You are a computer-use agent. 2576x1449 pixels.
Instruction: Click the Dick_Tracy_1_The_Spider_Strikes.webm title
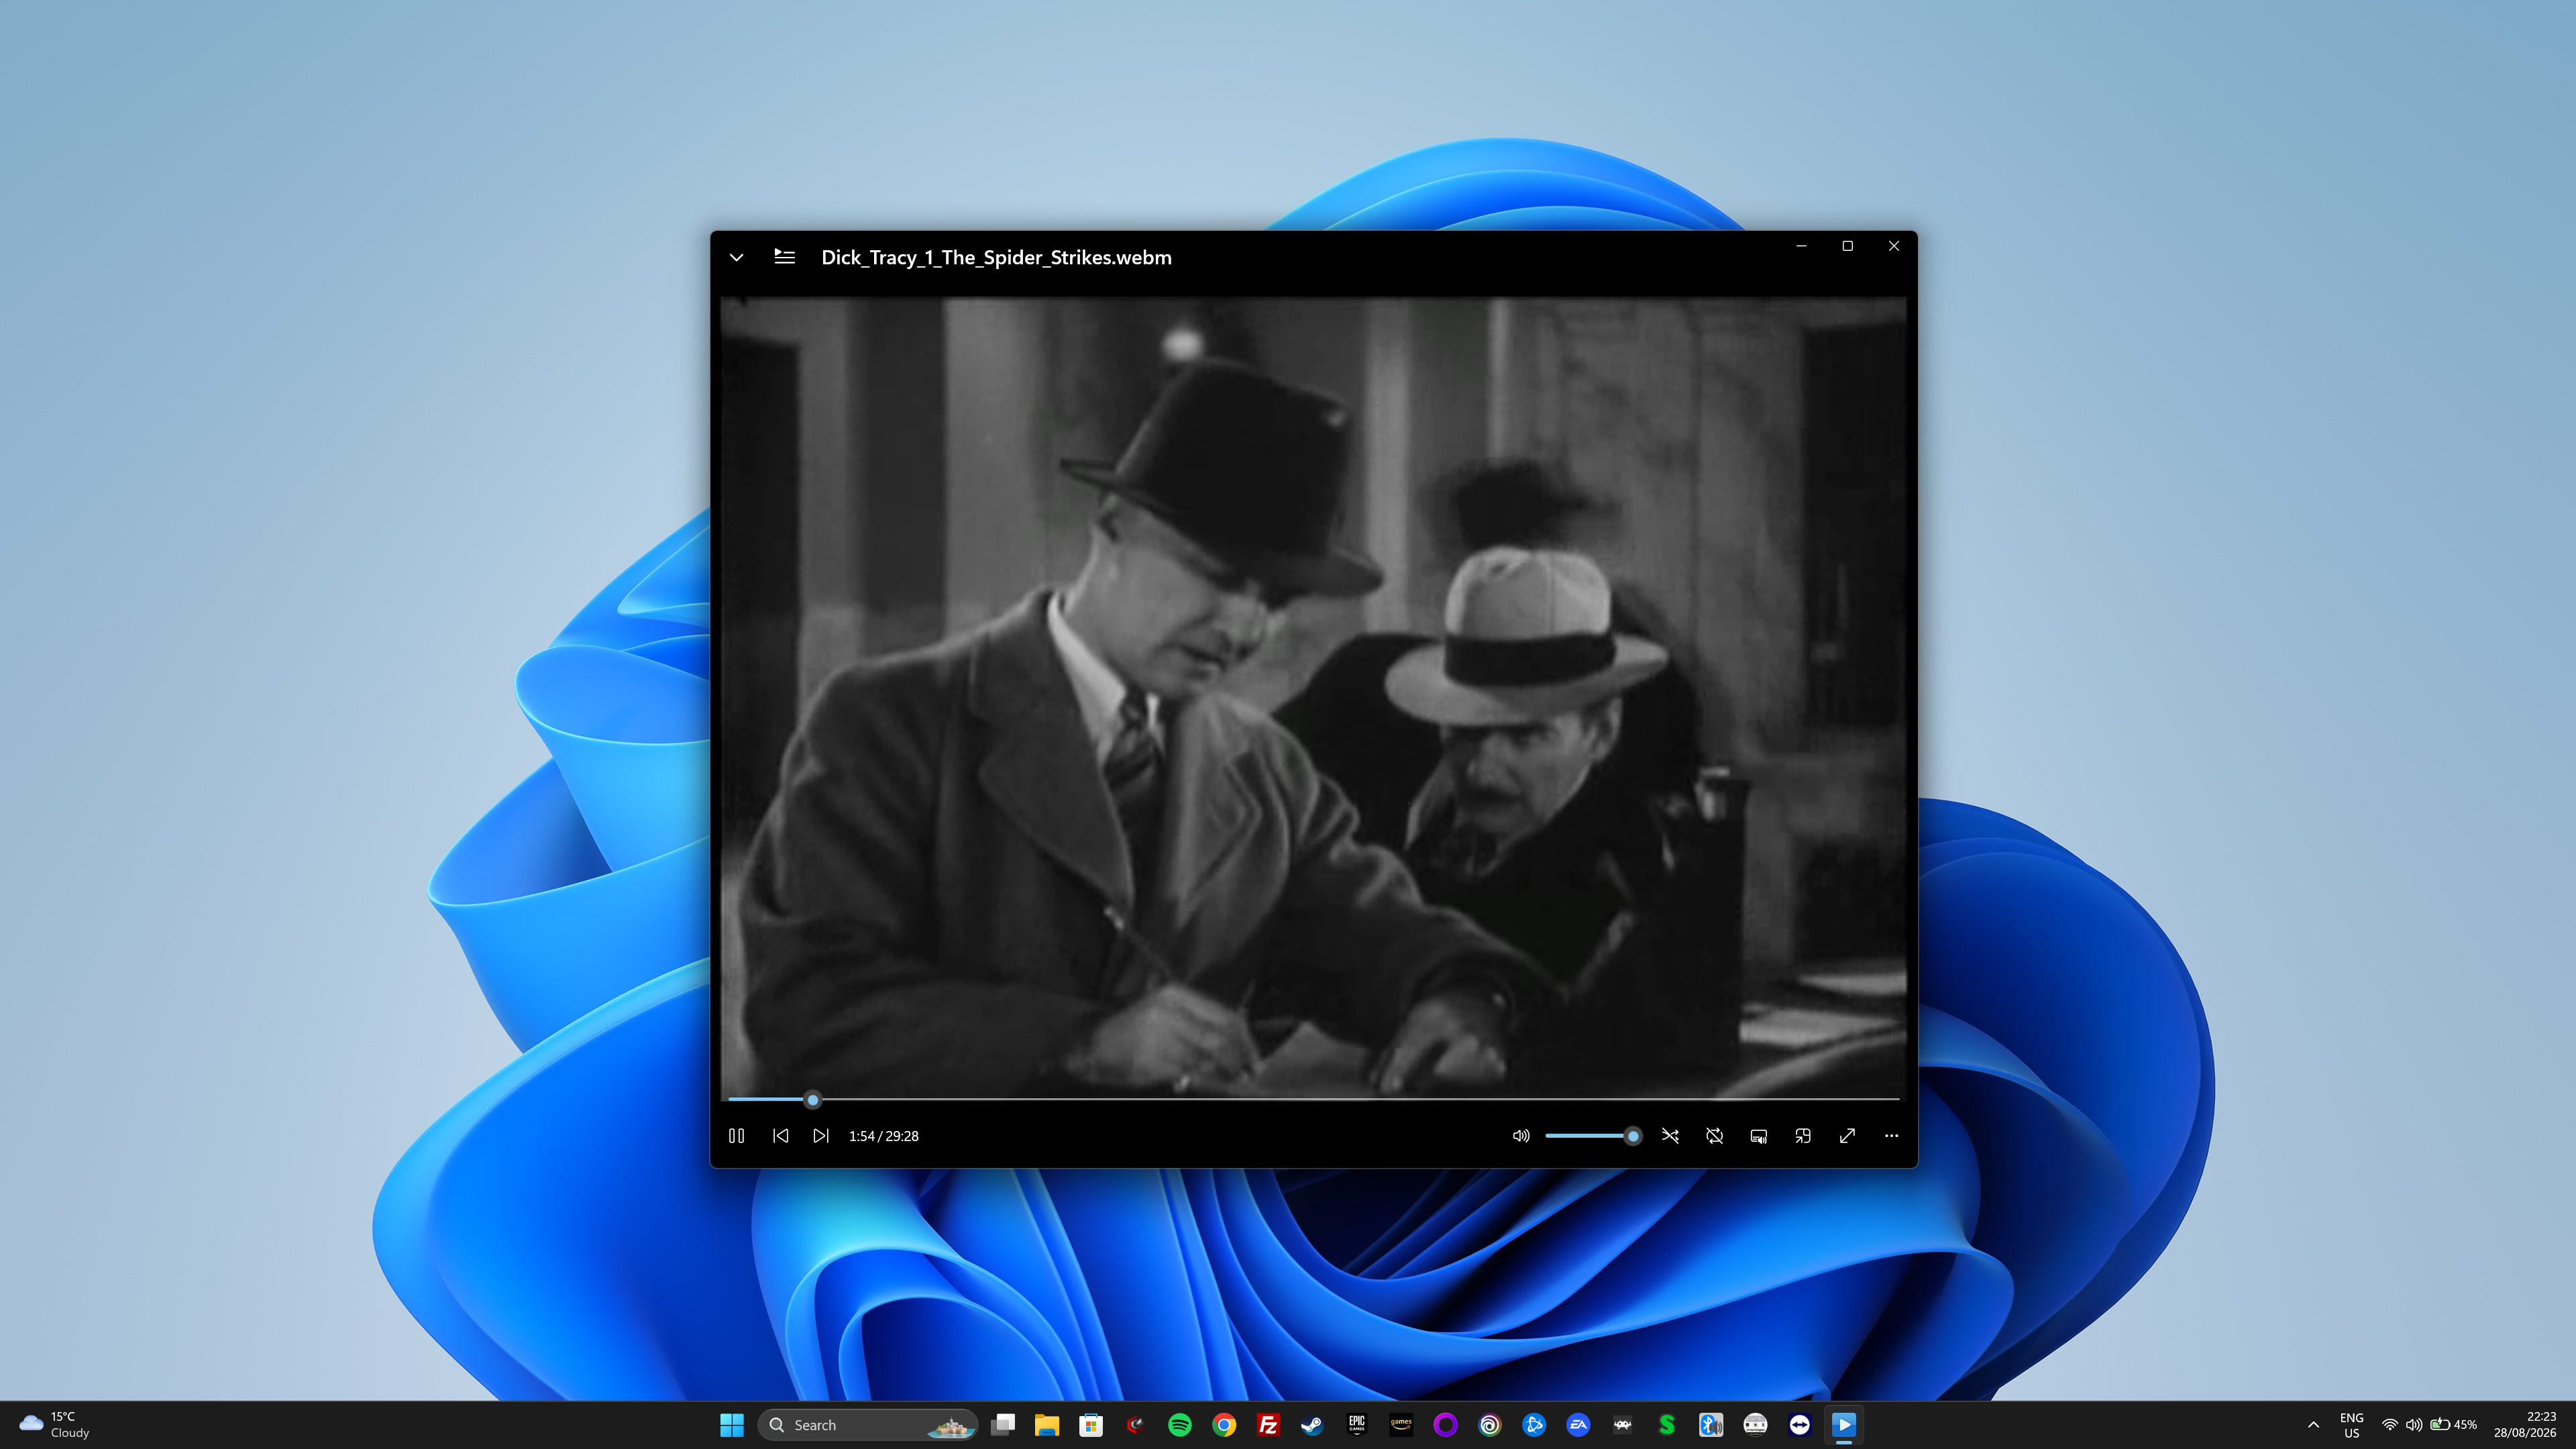click(996, 258)
